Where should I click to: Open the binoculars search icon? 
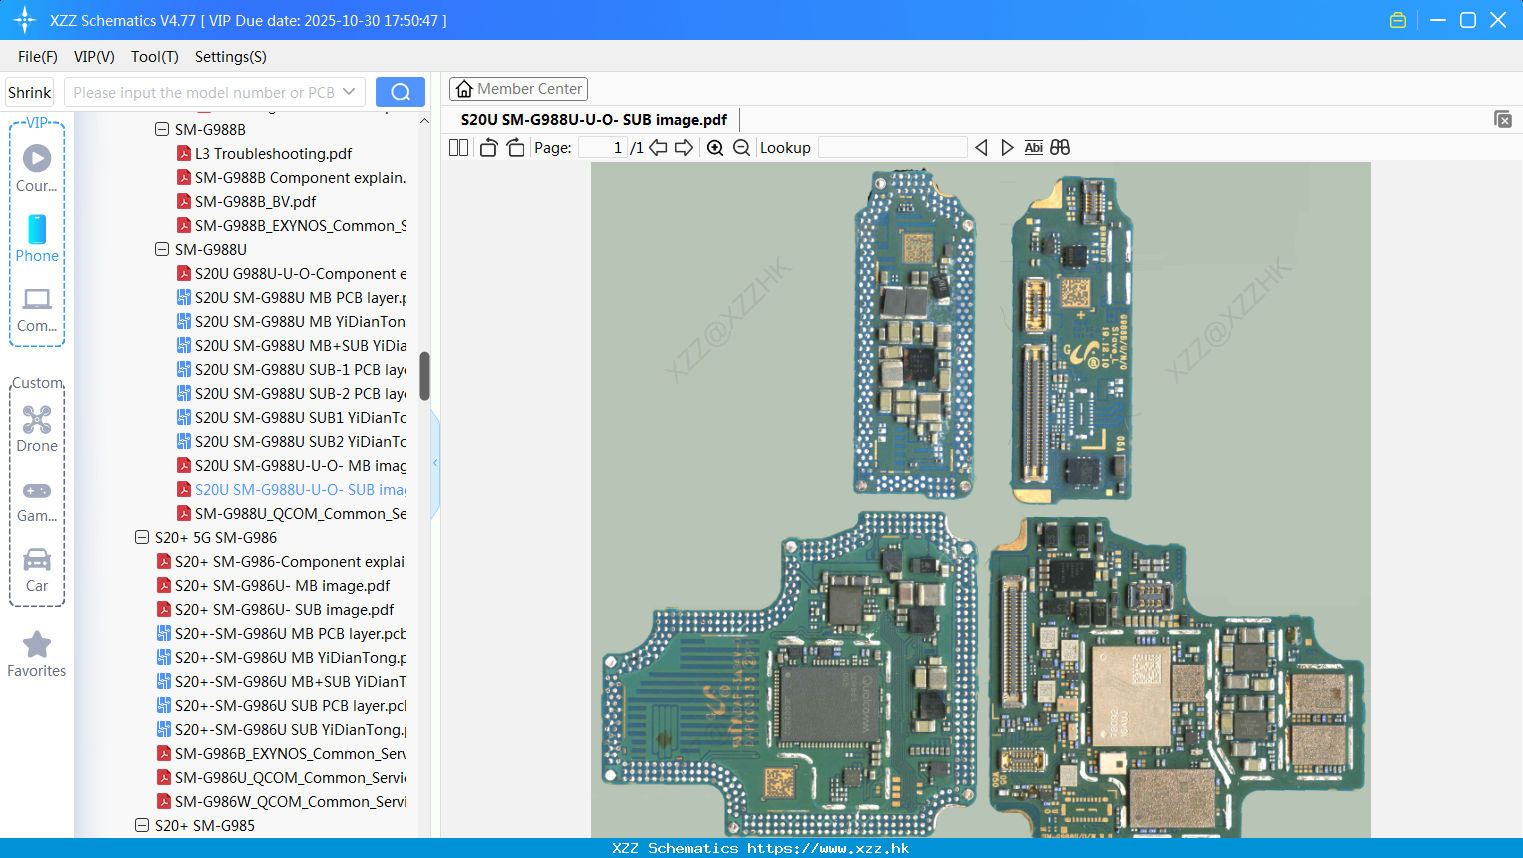1060,148
